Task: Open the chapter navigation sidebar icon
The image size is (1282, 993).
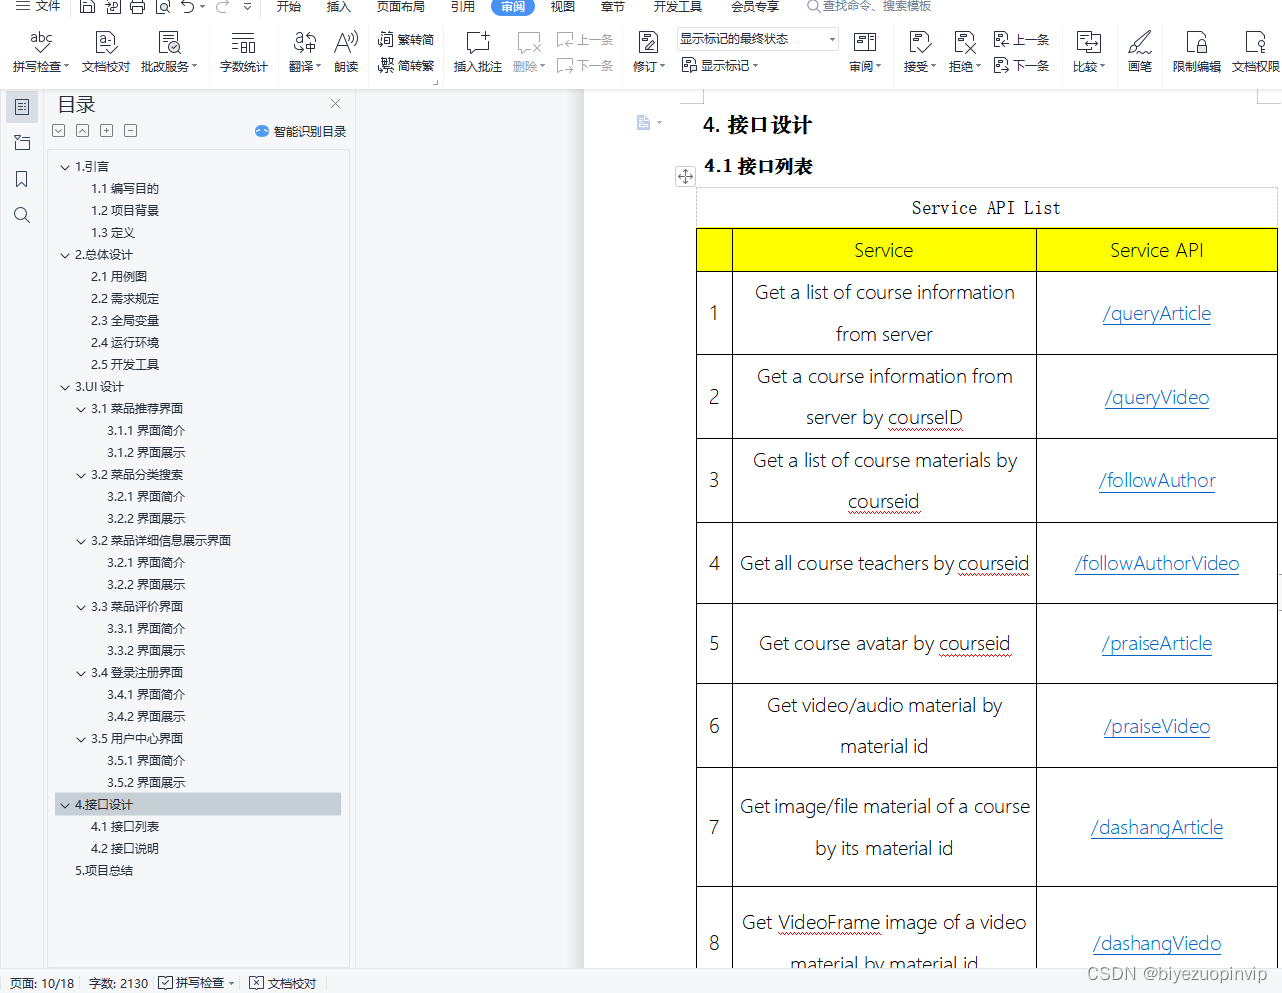Action: [x=22, y=143]
